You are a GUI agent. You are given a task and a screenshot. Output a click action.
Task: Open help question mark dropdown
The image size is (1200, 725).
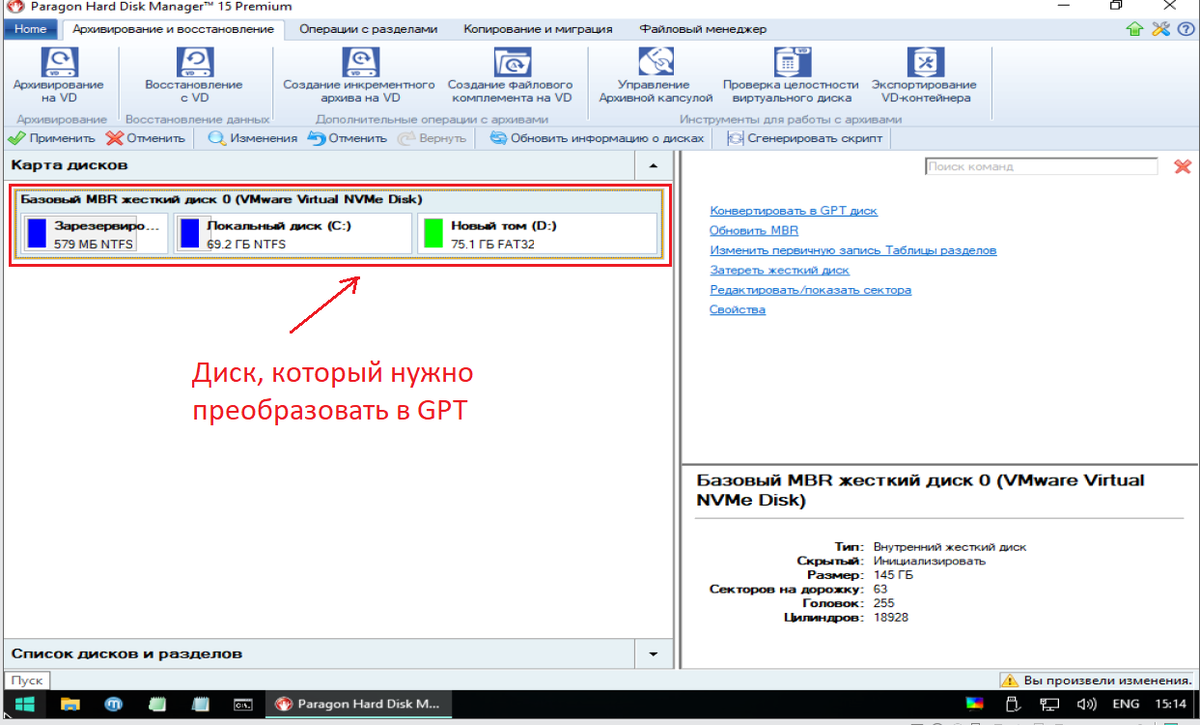pyautogui.click(x=1185, y=29)
